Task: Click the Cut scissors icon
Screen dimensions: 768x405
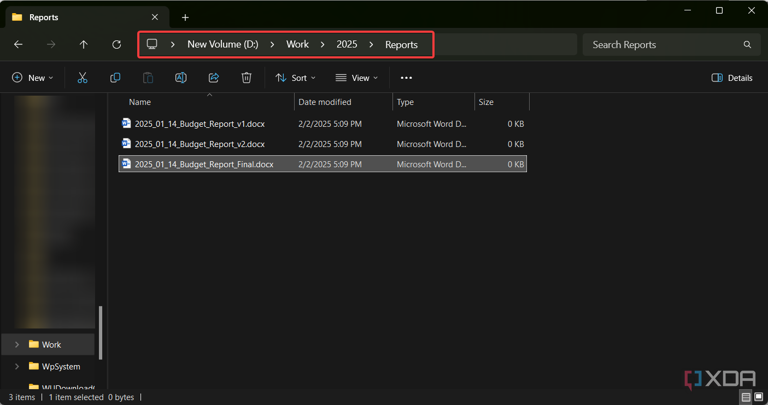Action: click(82, 78)
